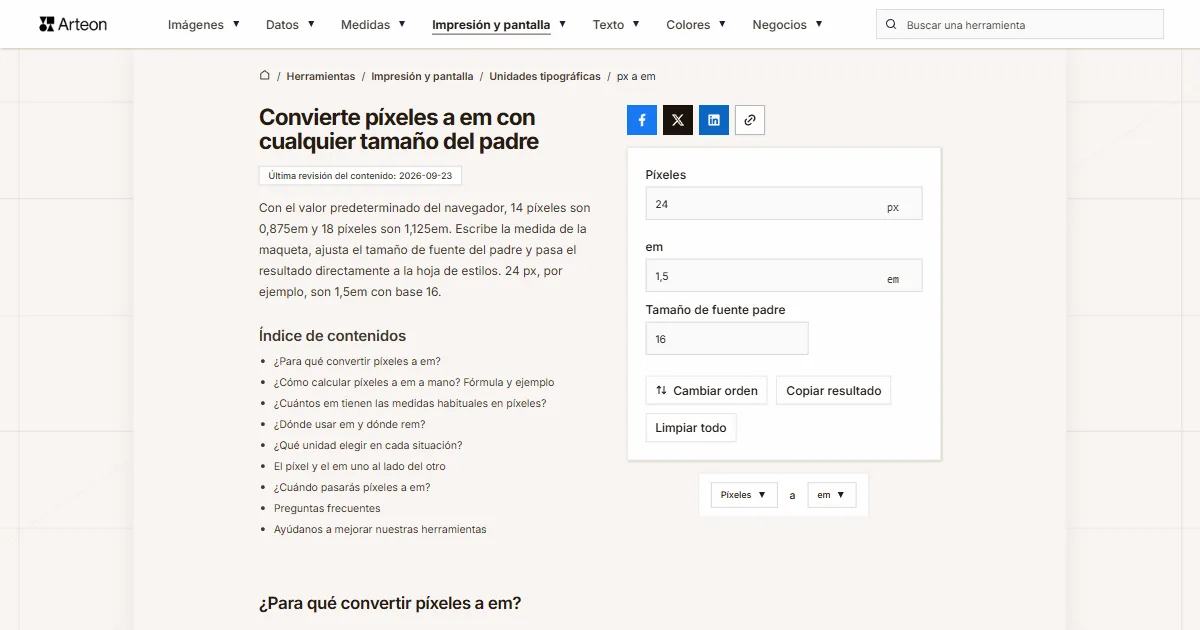Expand the Negocios menu
Image resolution: width=1200 pixels, height=630 pixels.
(x=788, y=25)
